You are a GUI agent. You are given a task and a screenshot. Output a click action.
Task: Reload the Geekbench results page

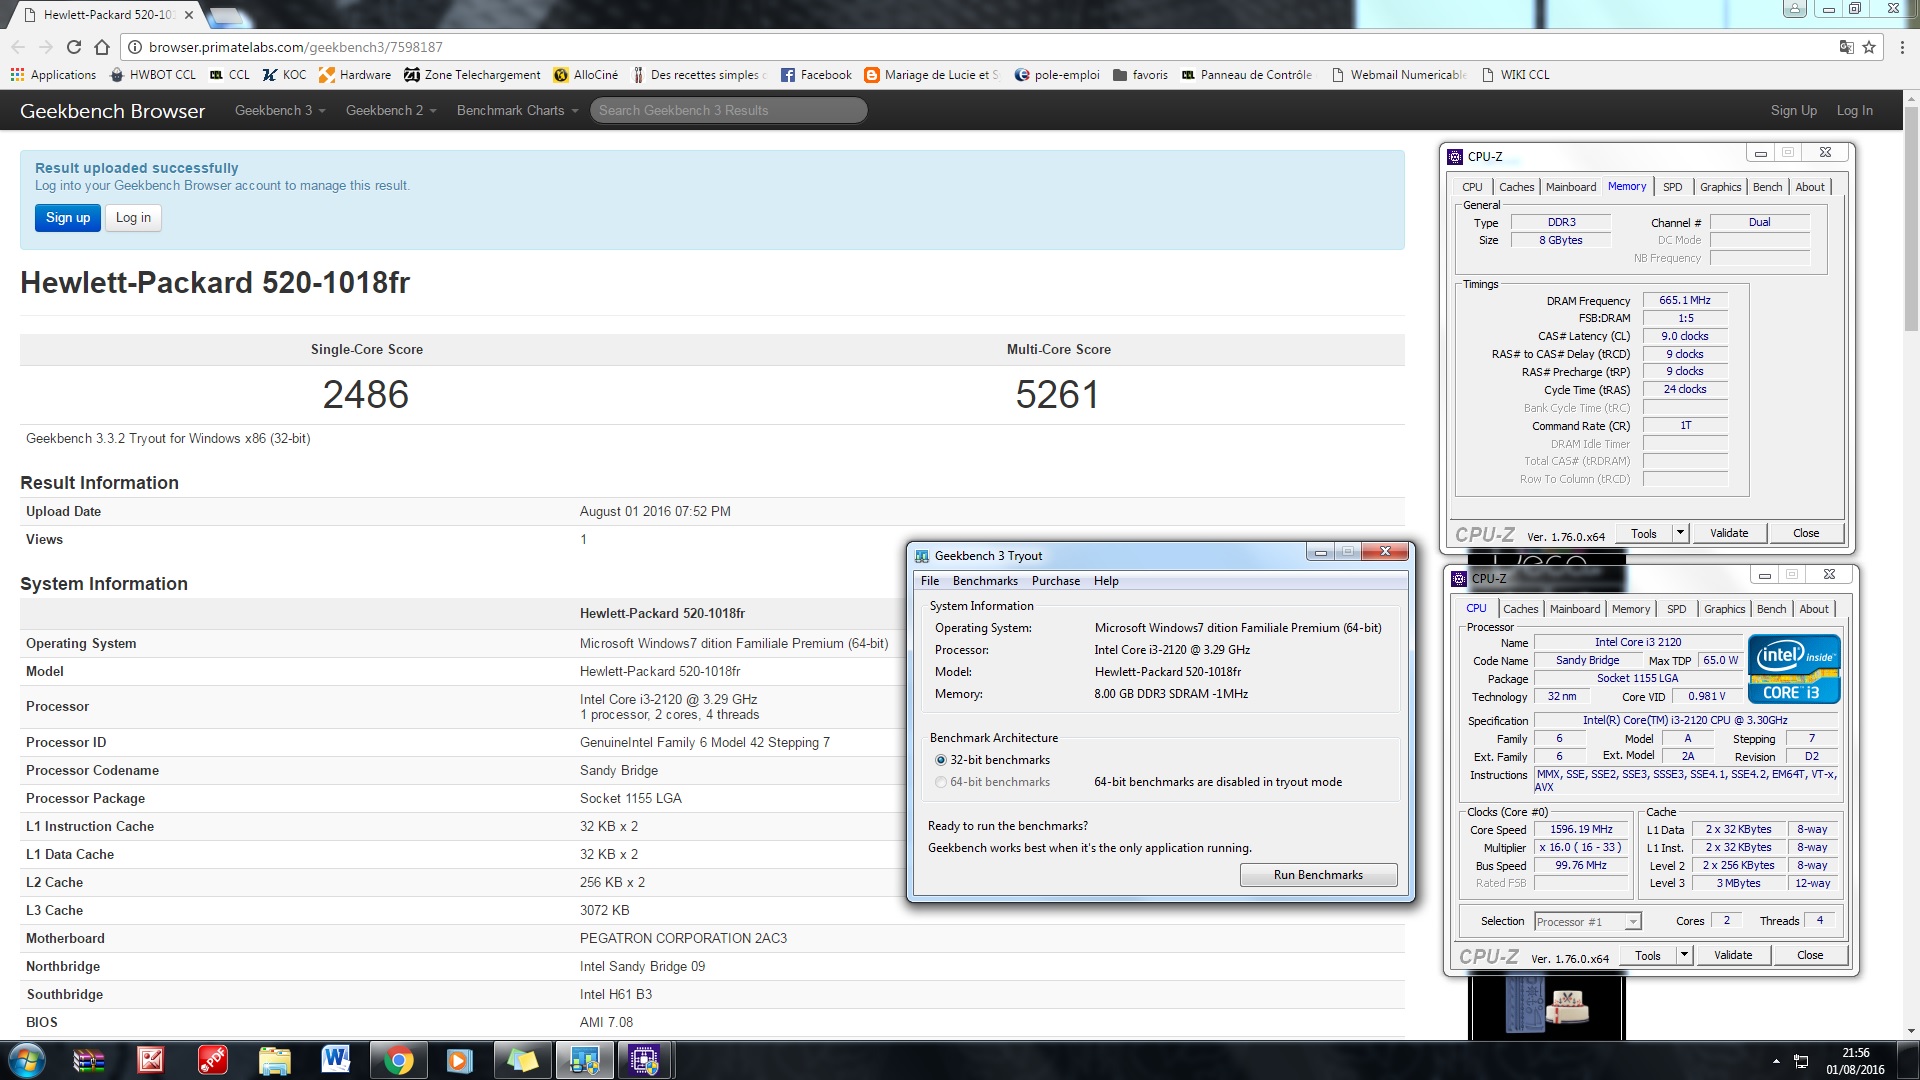tap(73, 47)
